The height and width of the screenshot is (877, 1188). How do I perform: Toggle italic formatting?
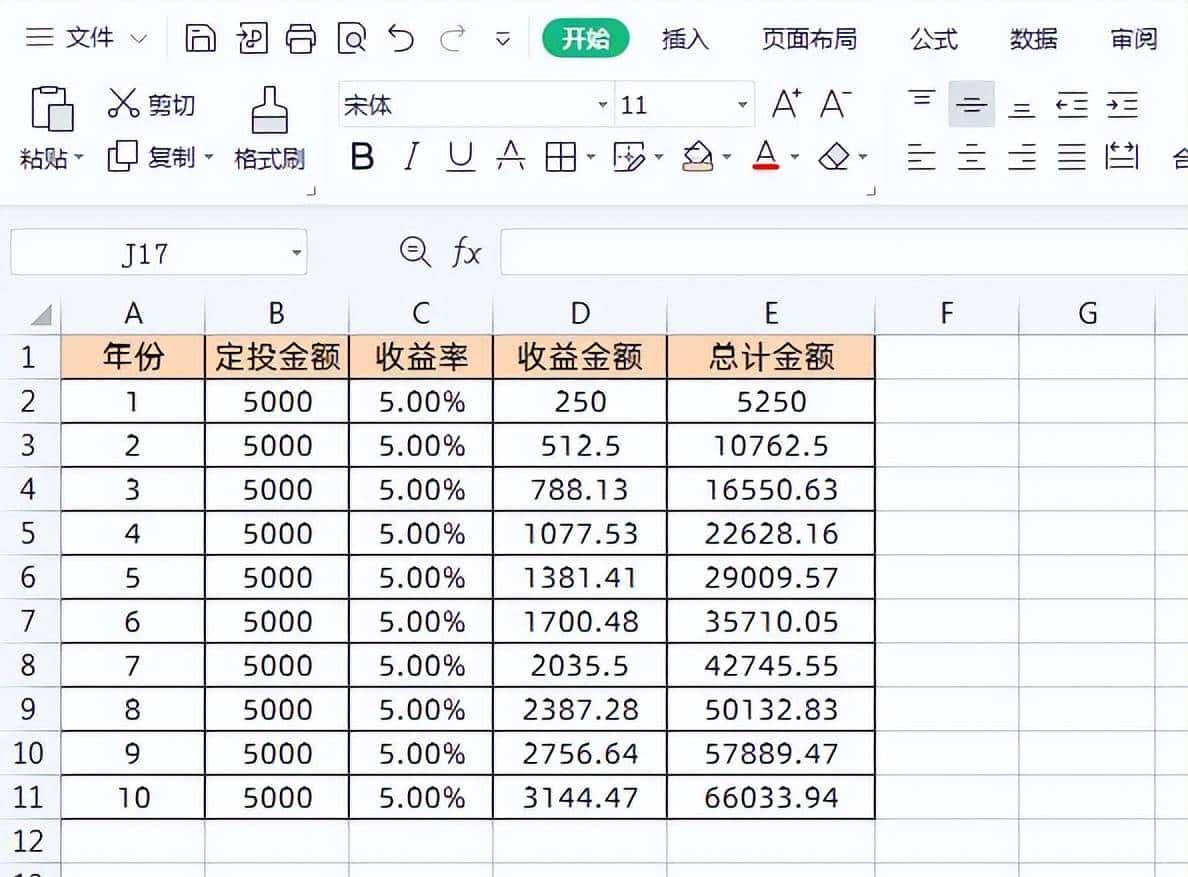[410, 157]
